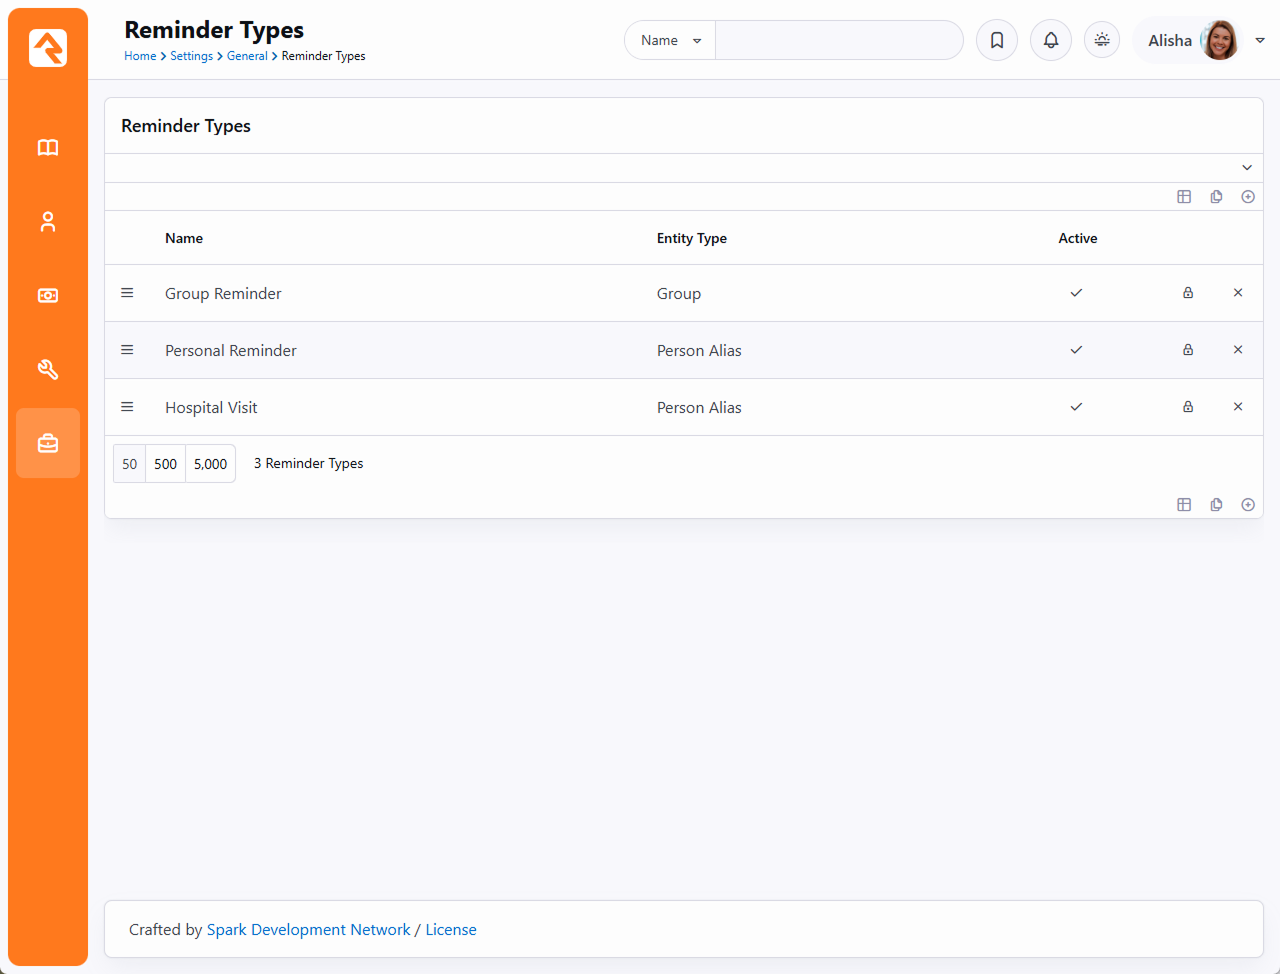
Task: Open the person icon in sidebar
Action: pyautogui.click(x=48, y=222)
